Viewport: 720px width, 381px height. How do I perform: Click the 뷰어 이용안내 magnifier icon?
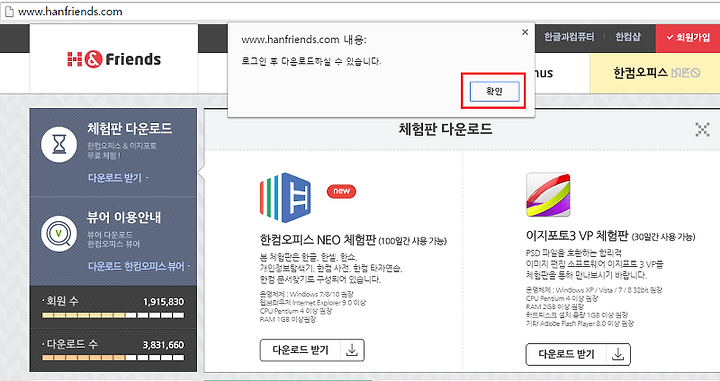tap(59, 233)
